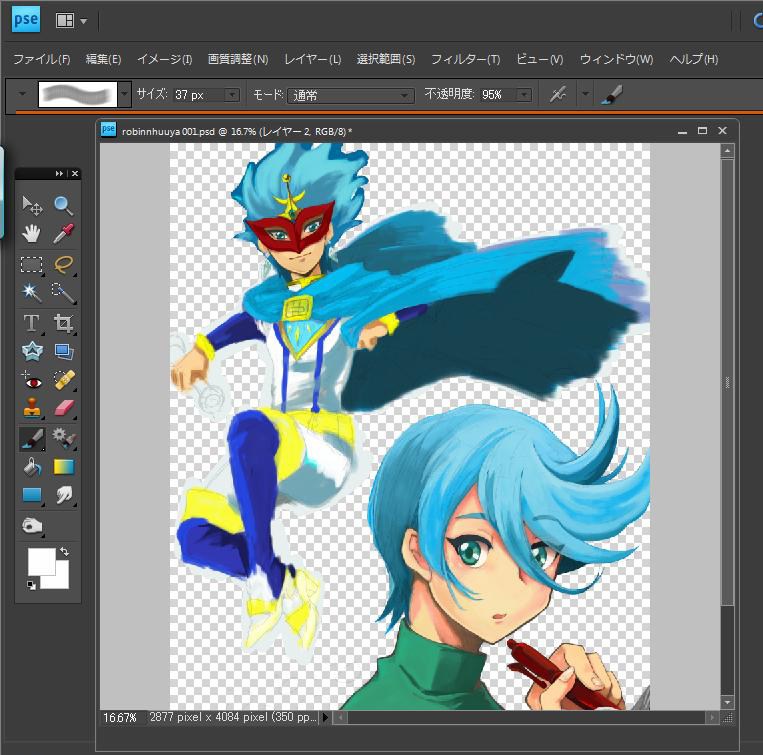
Task: Open the フィルター(T) menu
Action: [466, 59]
